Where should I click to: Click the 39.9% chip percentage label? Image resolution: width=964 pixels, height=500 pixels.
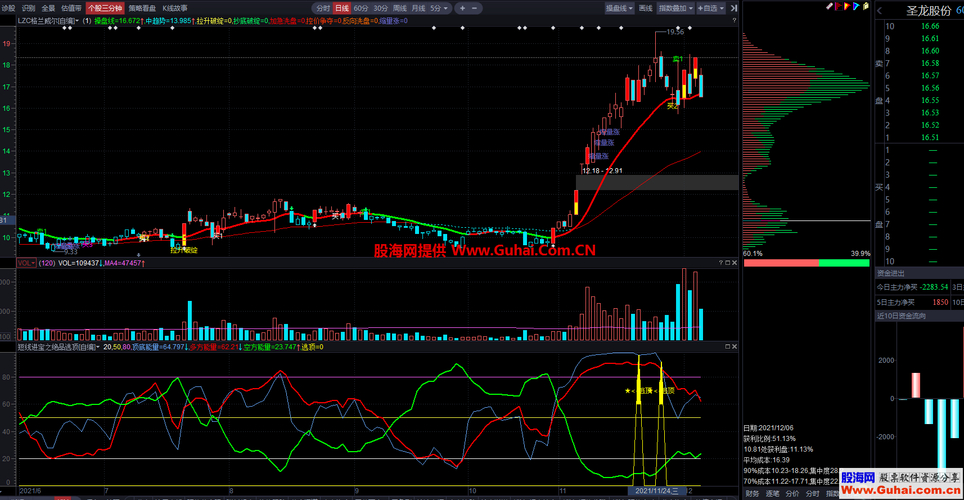pyautogui.click(x=860, y=253)
